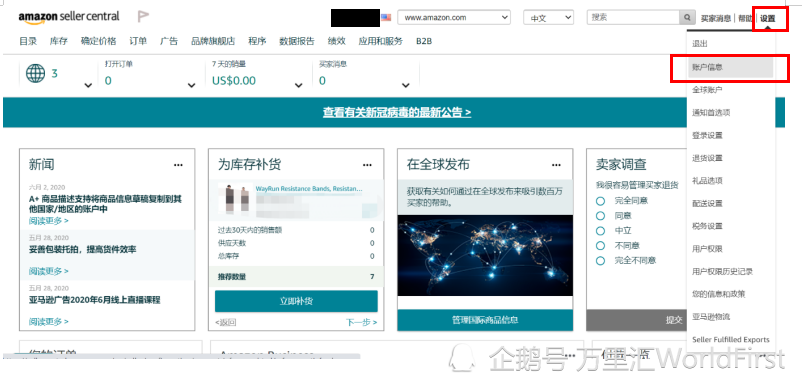802x386 pixels.
Task: Open the 新闻 card three-dot menu
Action: [178, 165]
